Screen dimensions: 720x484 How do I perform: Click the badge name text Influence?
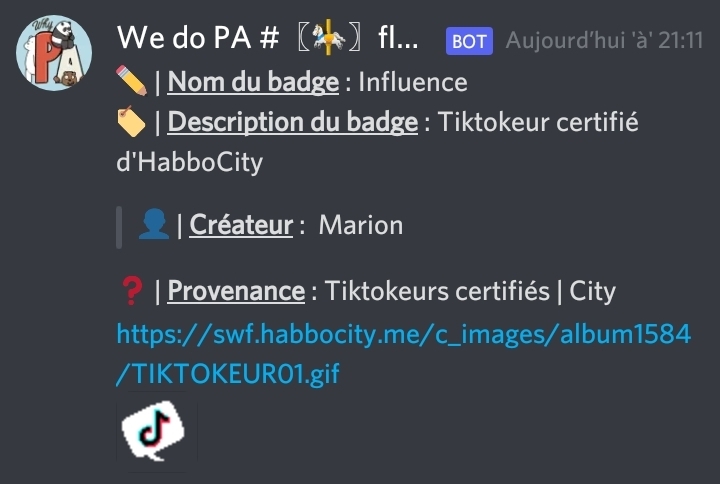(x=413, y=83)
